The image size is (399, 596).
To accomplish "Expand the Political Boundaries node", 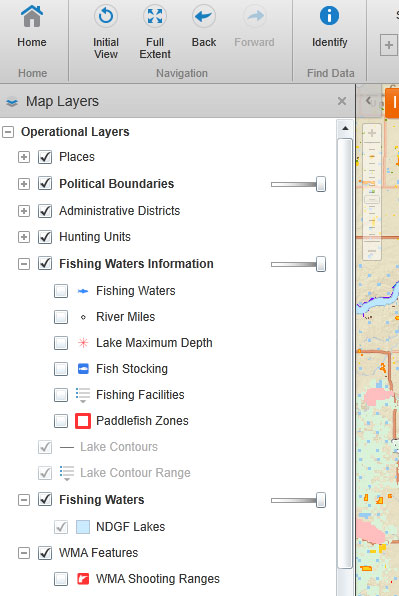I will click(24, 184).
